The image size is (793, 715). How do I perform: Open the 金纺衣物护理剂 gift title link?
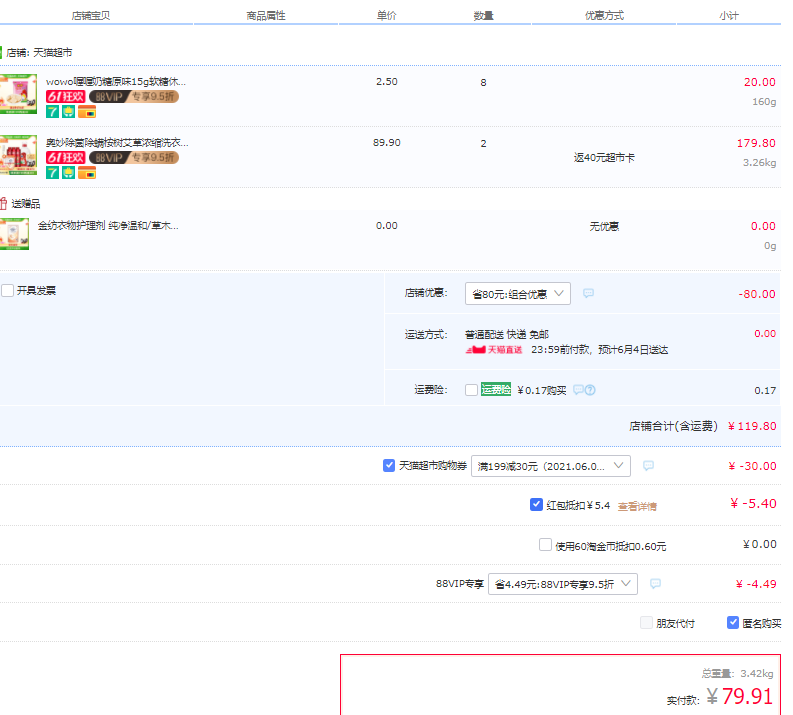[x=108, y=226]
